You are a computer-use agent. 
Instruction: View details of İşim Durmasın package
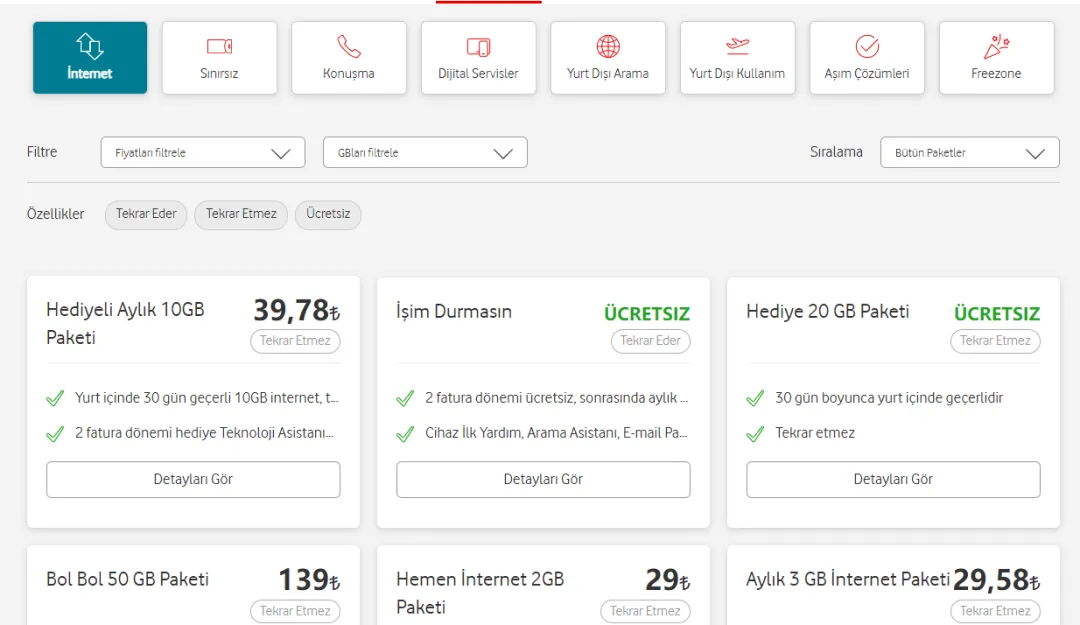[543, 479]
